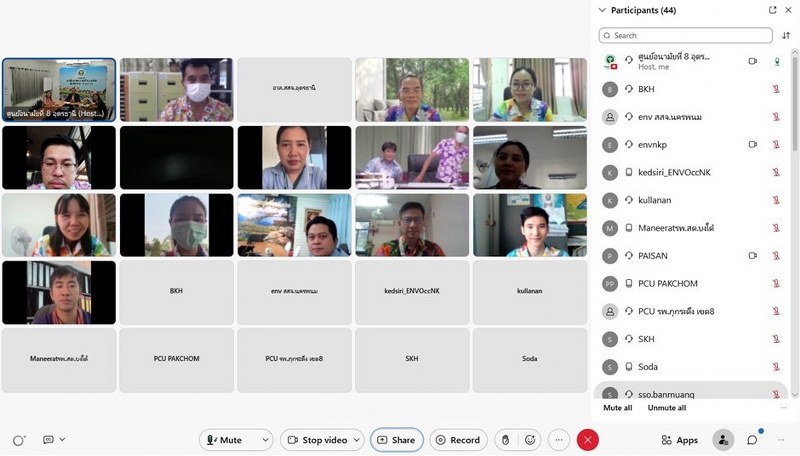Screen dimensions: 800x456
Task: Open closed captions options arrow
Action: tap(62, 440)
